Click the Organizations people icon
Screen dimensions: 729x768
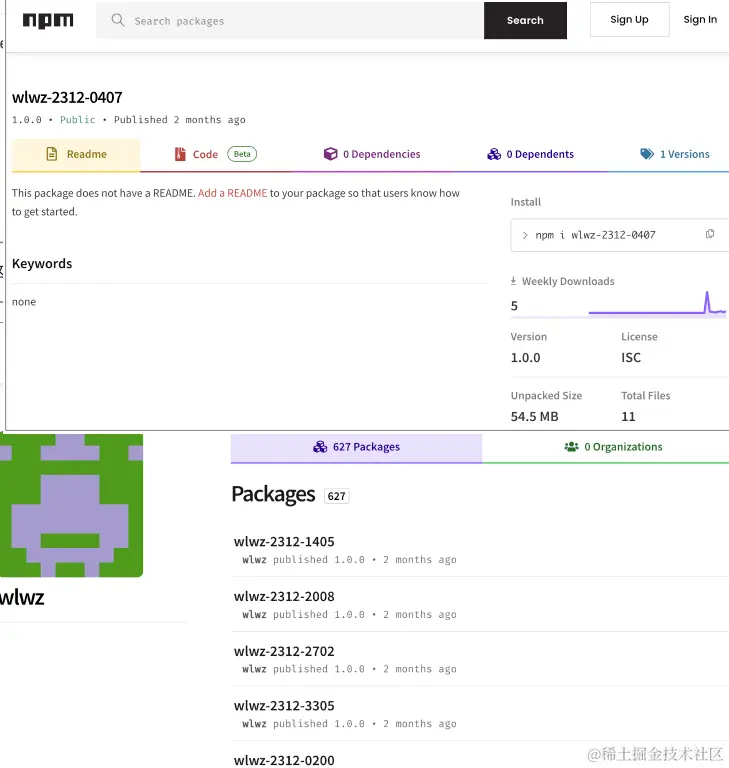click(571, 447)
